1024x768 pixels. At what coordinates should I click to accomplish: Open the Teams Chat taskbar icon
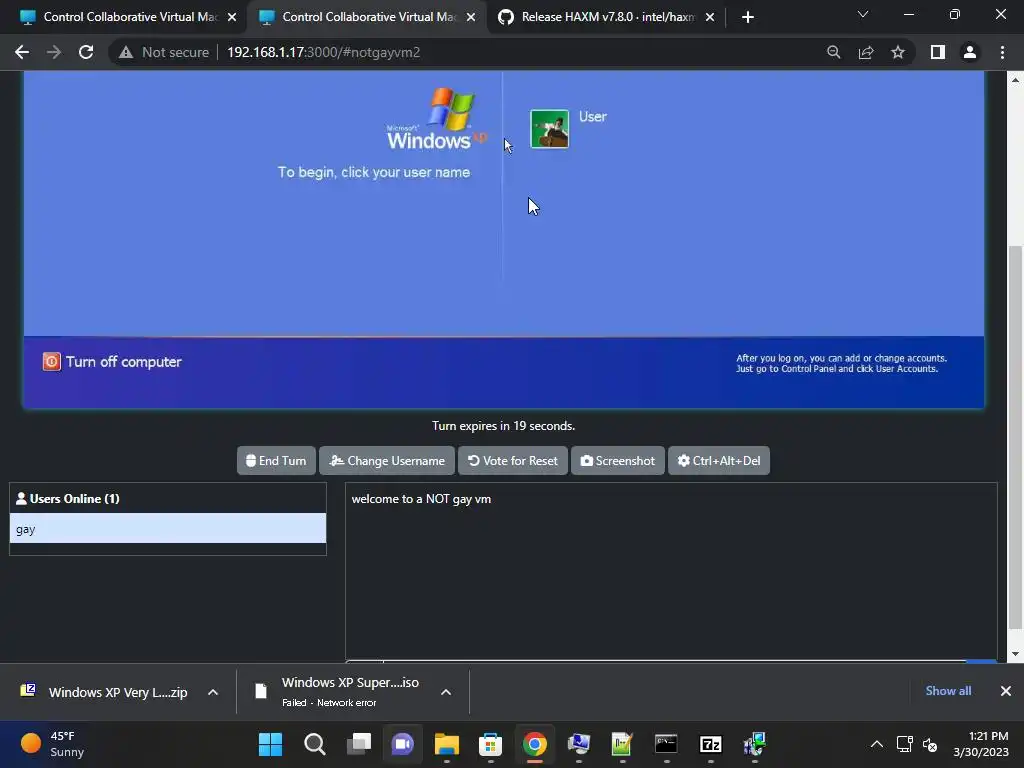point(402,744)
